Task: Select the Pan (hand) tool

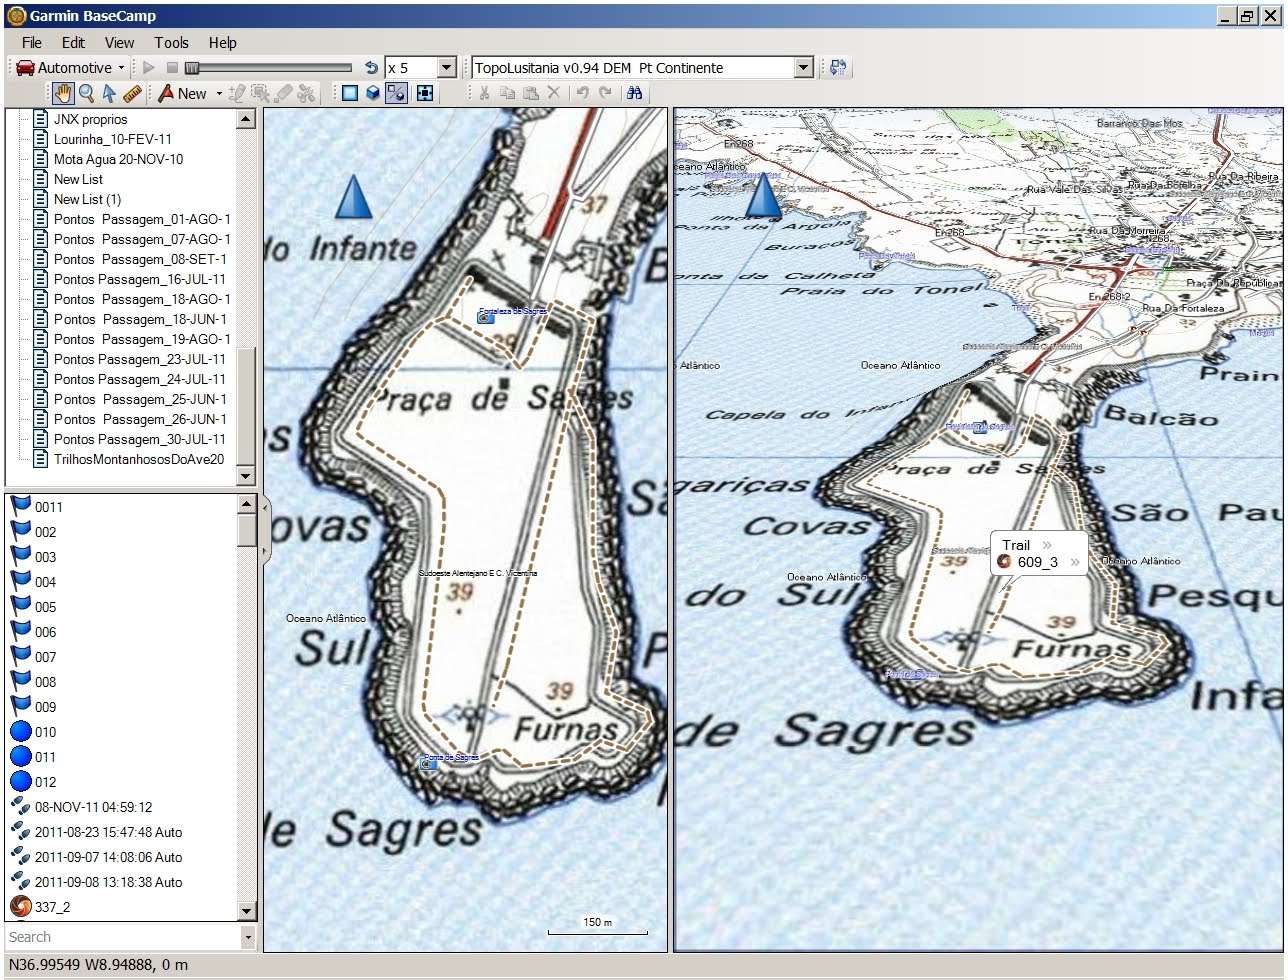Action: pos(62,93)
